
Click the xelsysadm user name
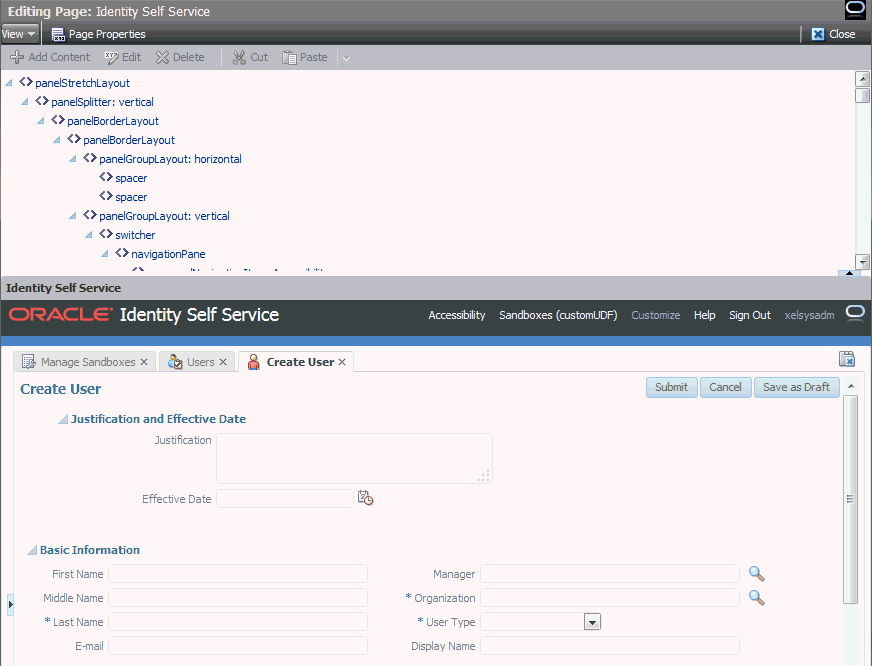point(809,315)
